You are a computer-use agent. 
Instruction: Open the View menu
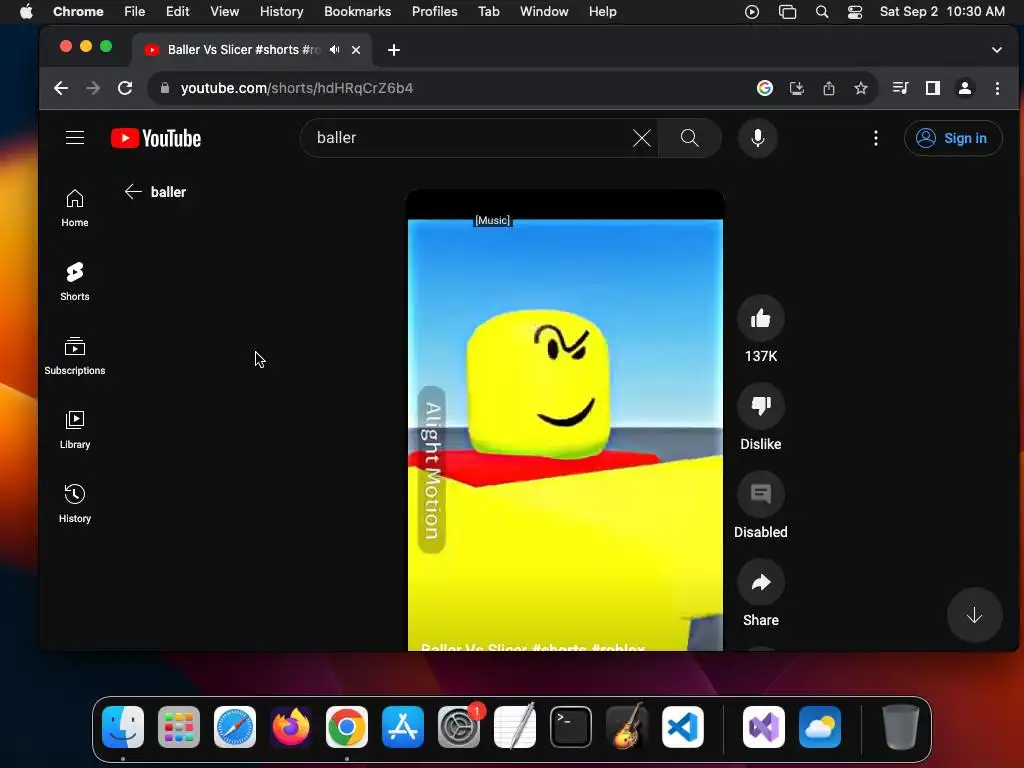click(225, 12)
